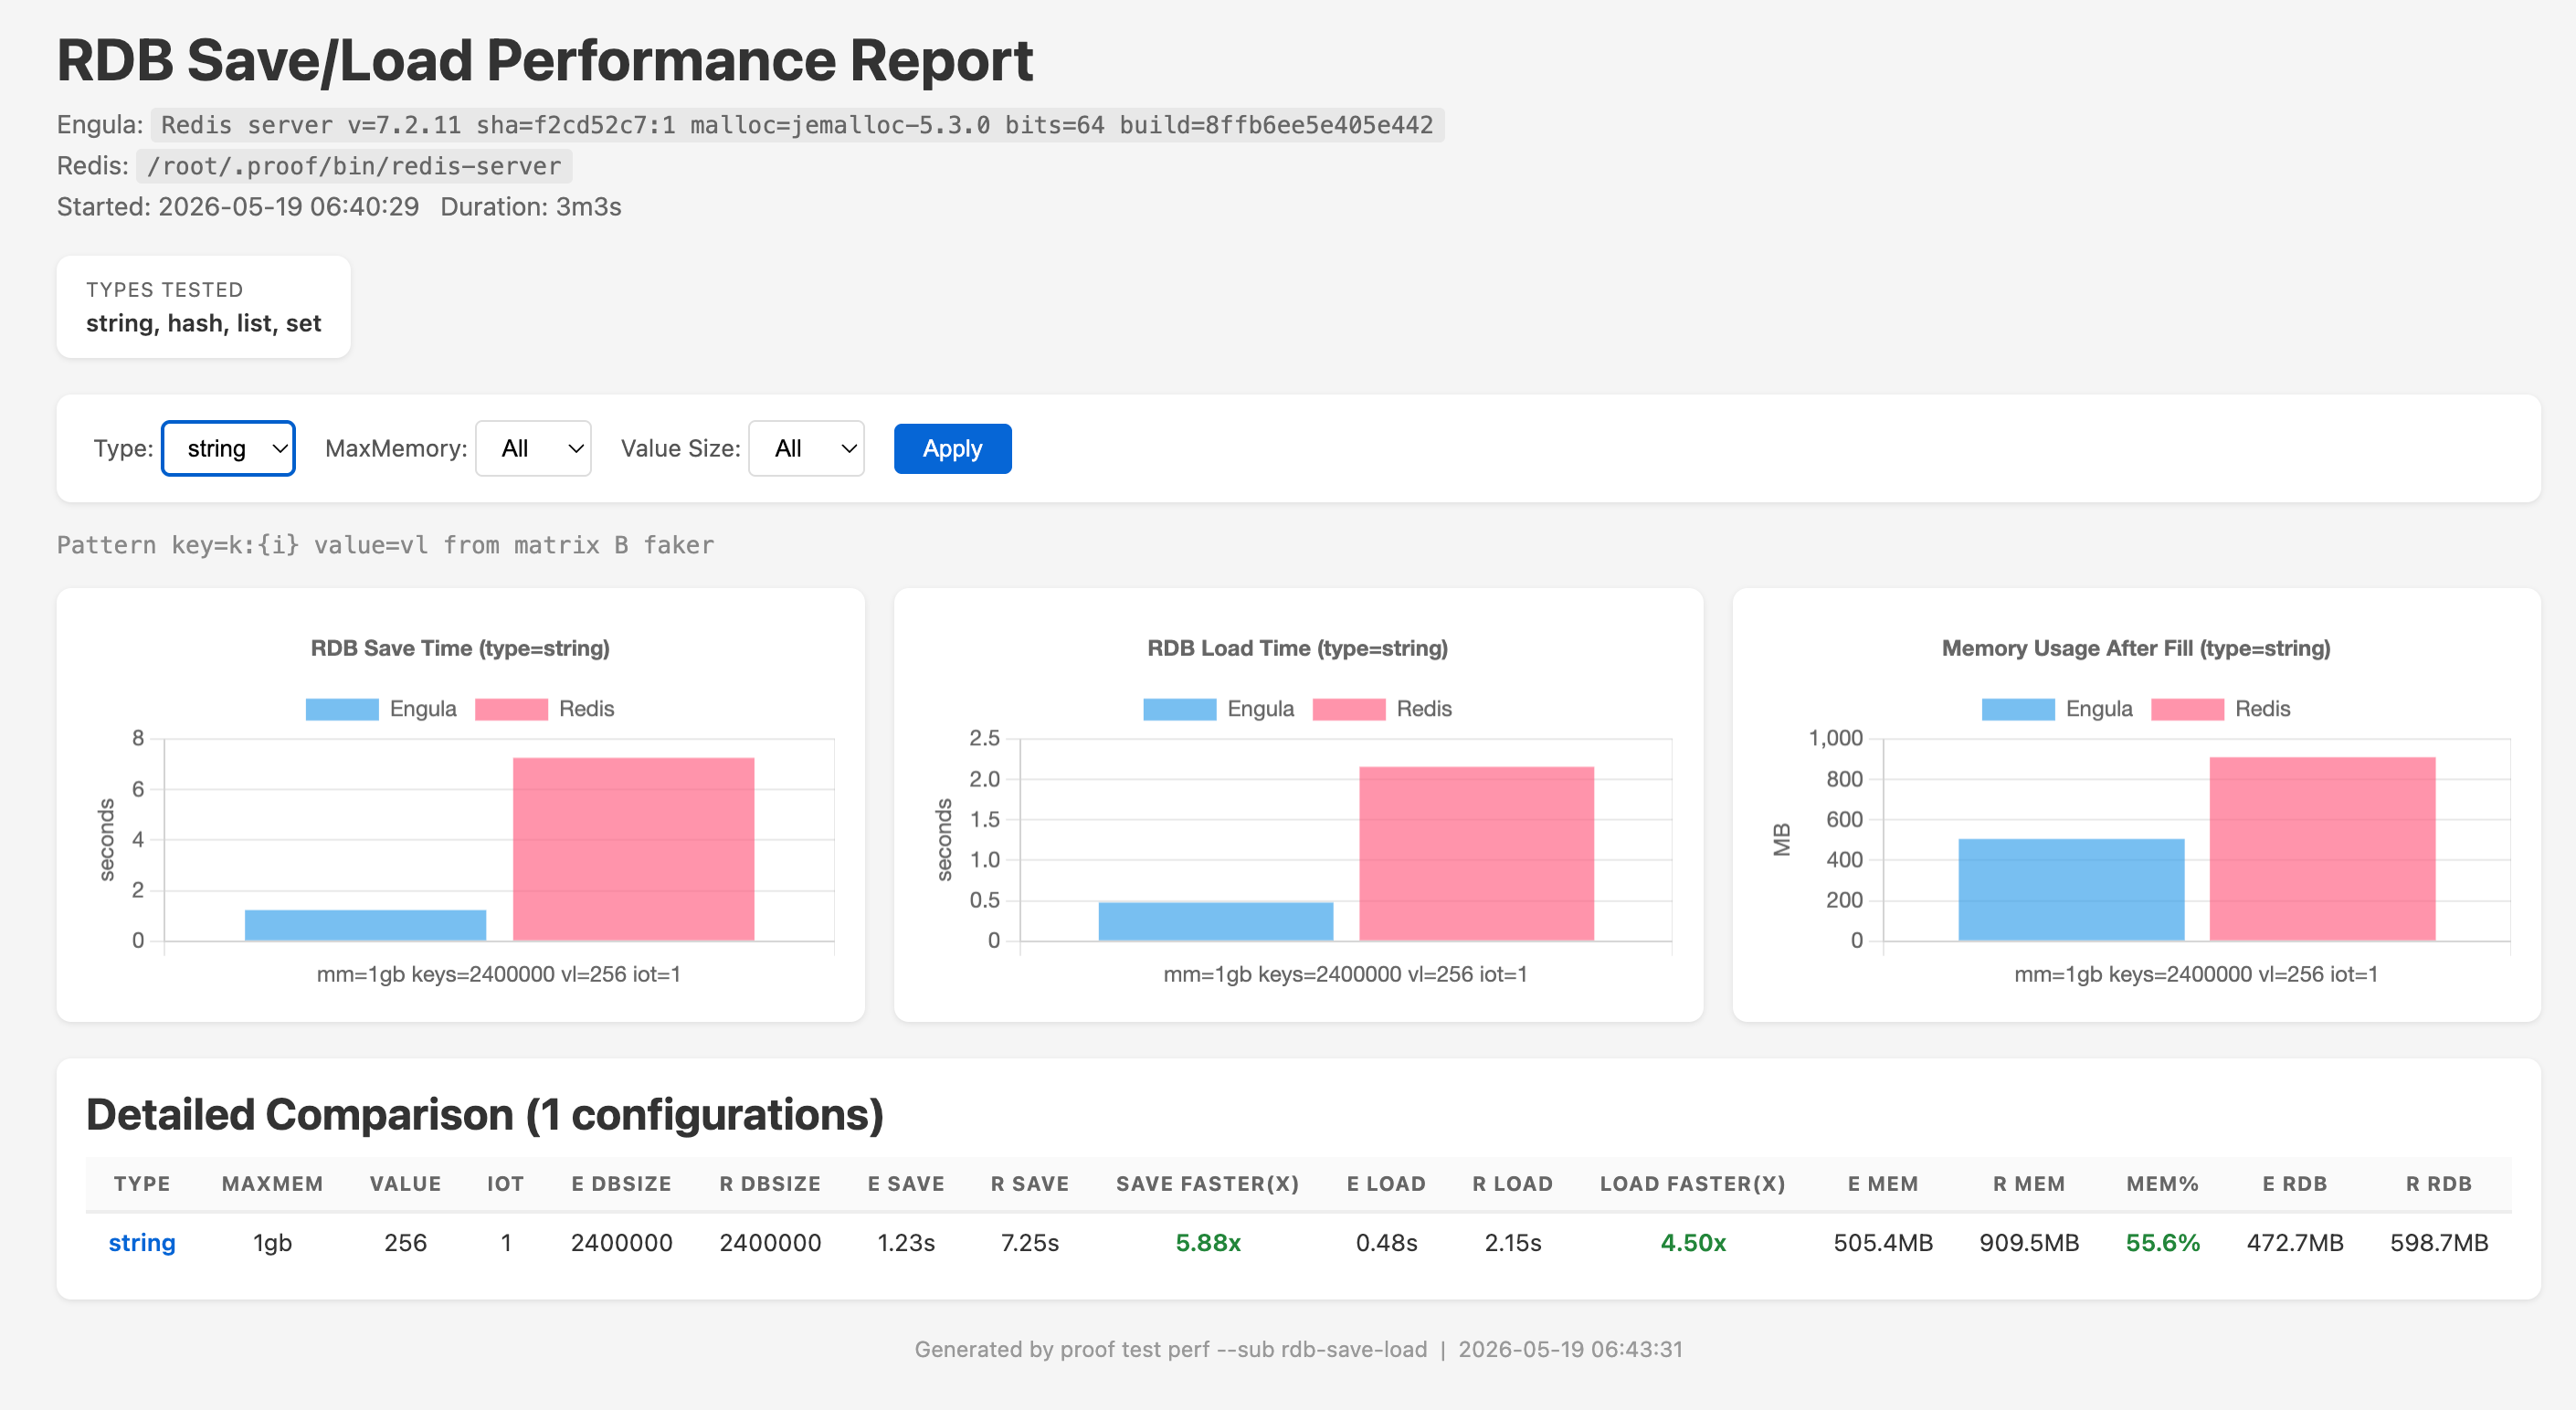Click the 7.25s Redis save time cell
The height and width of the screenshot is (1410, 2576).
[x=1030, y=1243]
